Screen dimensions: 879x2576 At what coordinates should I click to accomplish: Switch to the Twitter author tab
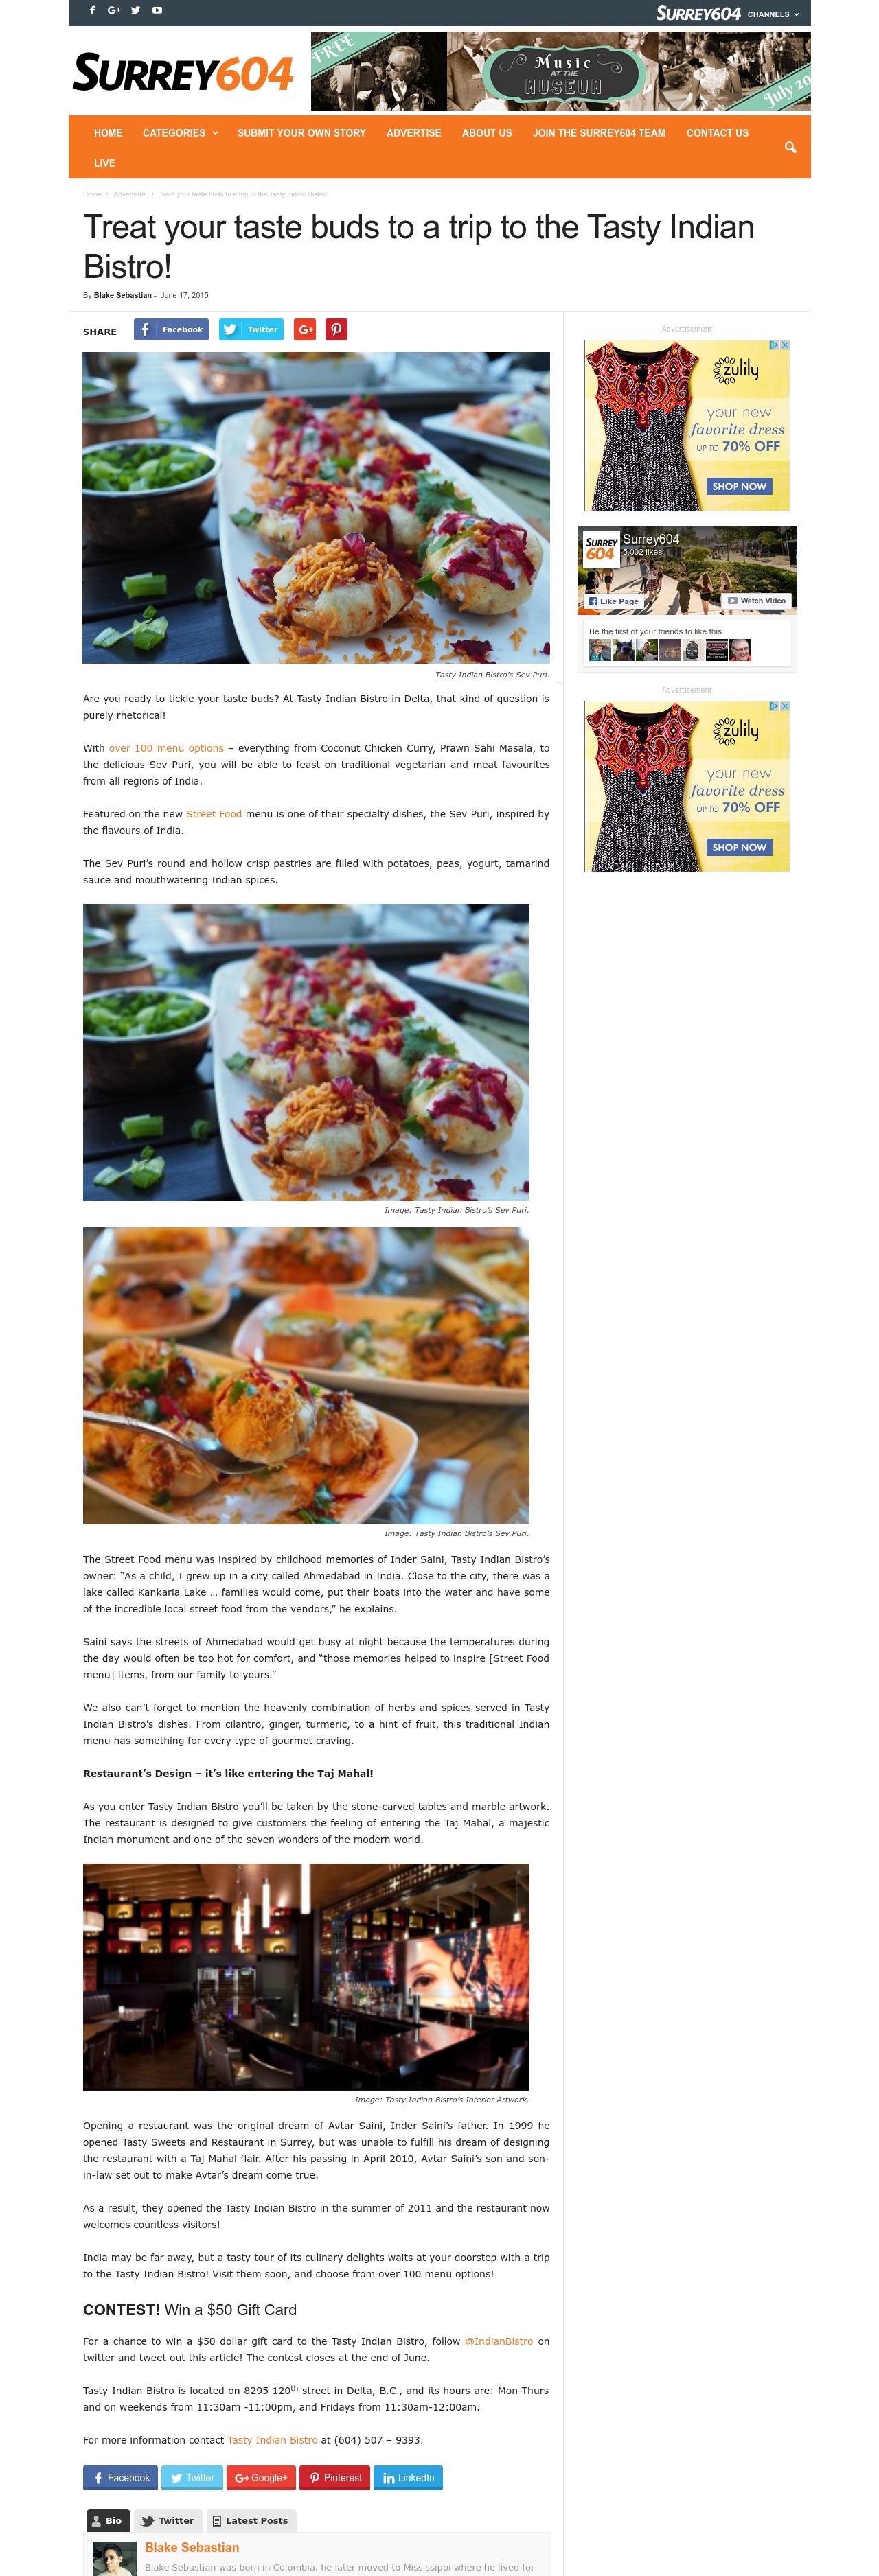[168, 2520]
